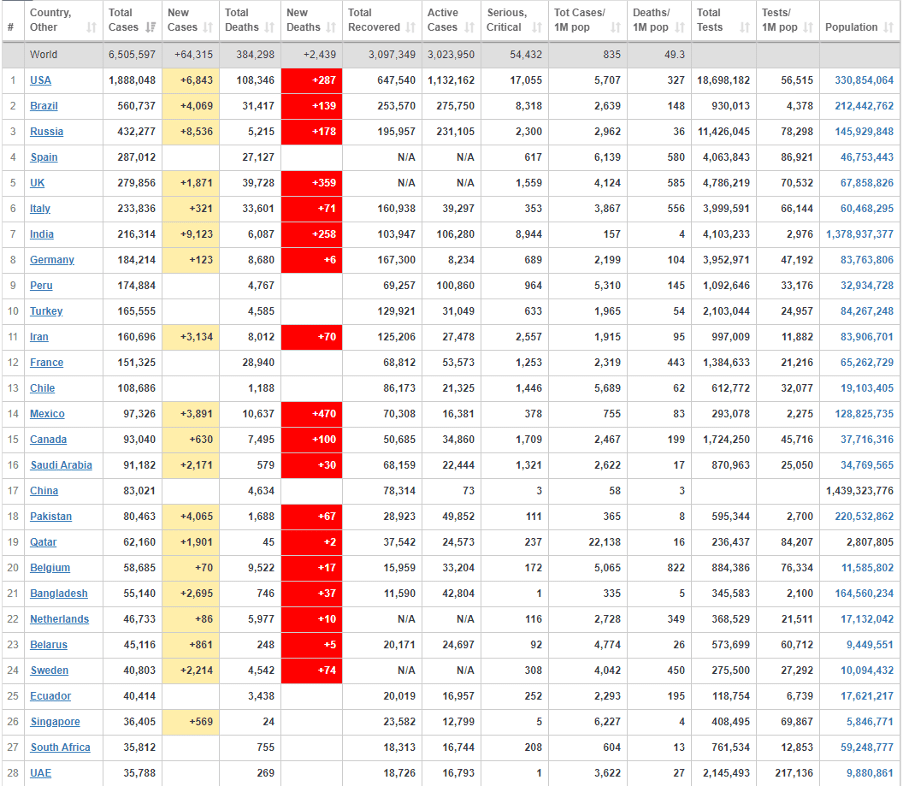Open the Germany country link
Image resolution: width=902 pixels, height=786 pixels.
(52, 260)
